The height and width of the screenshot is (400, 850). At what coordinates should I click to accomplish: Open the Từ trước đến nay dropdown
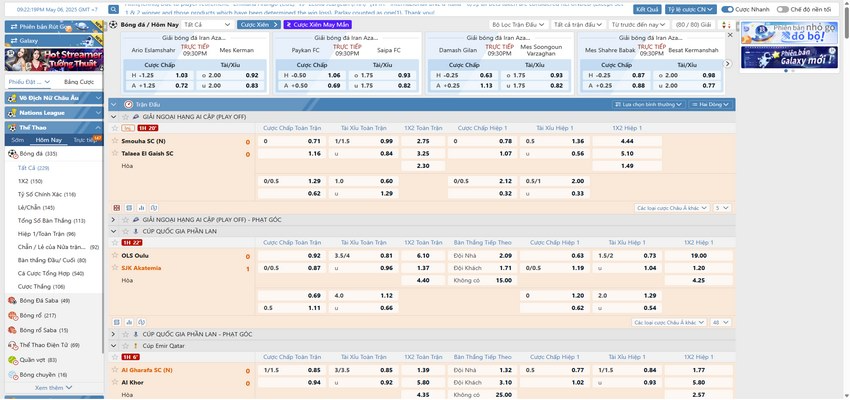[x=638, y=25]
